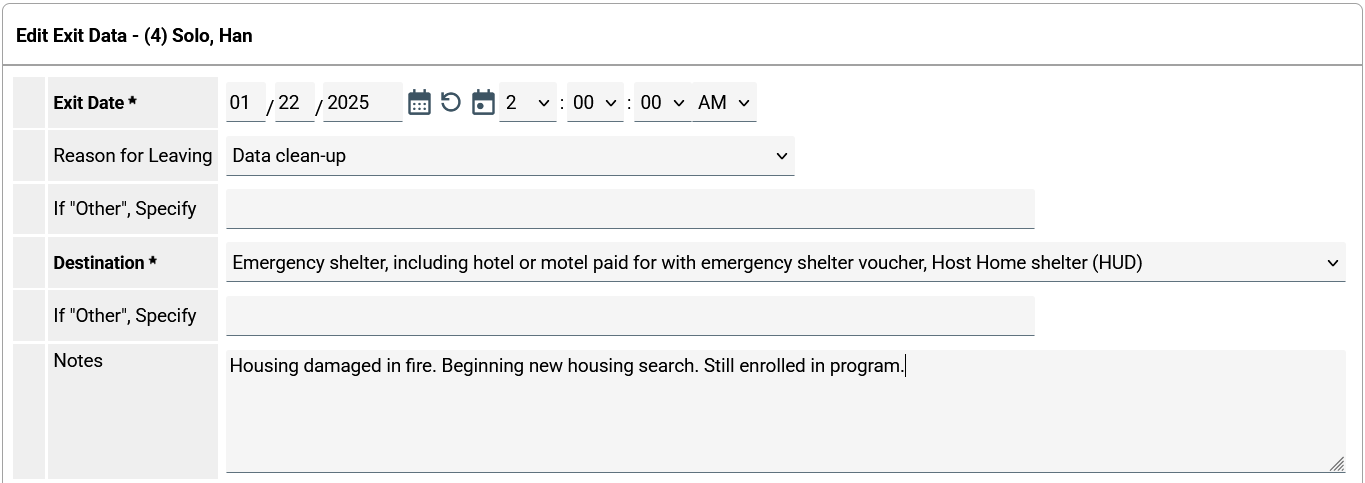Click the Edit Exit Data panel title

(x=134, y=36)
